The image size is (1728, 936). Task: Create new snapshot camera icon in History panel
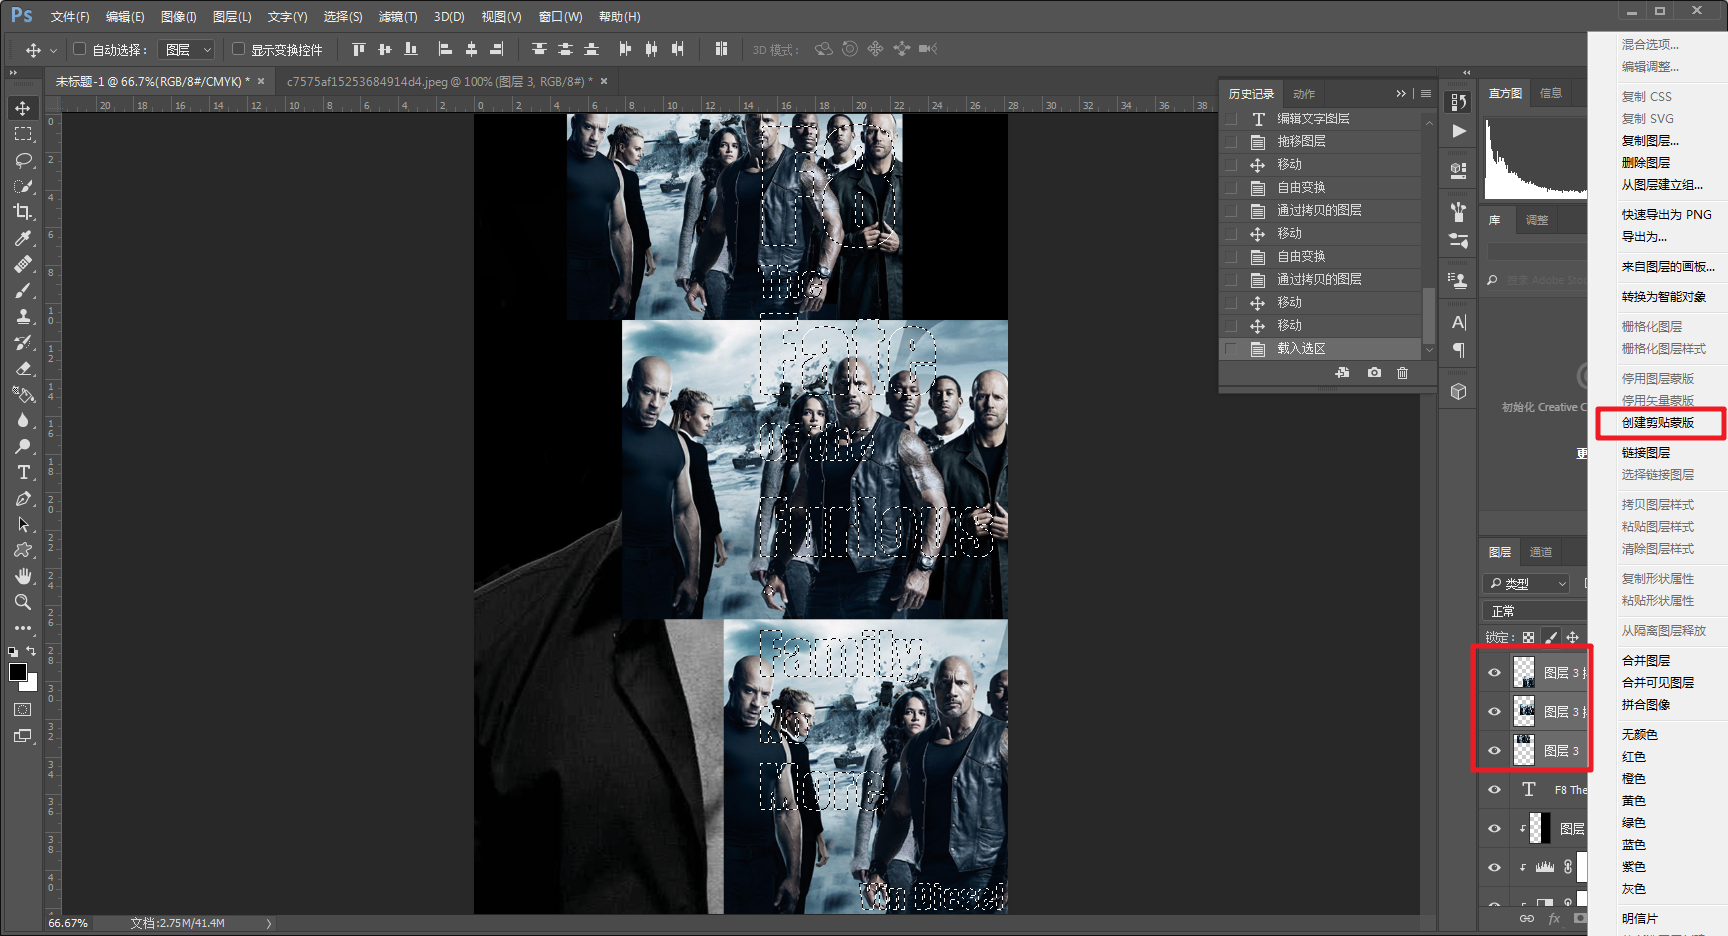1374,372
